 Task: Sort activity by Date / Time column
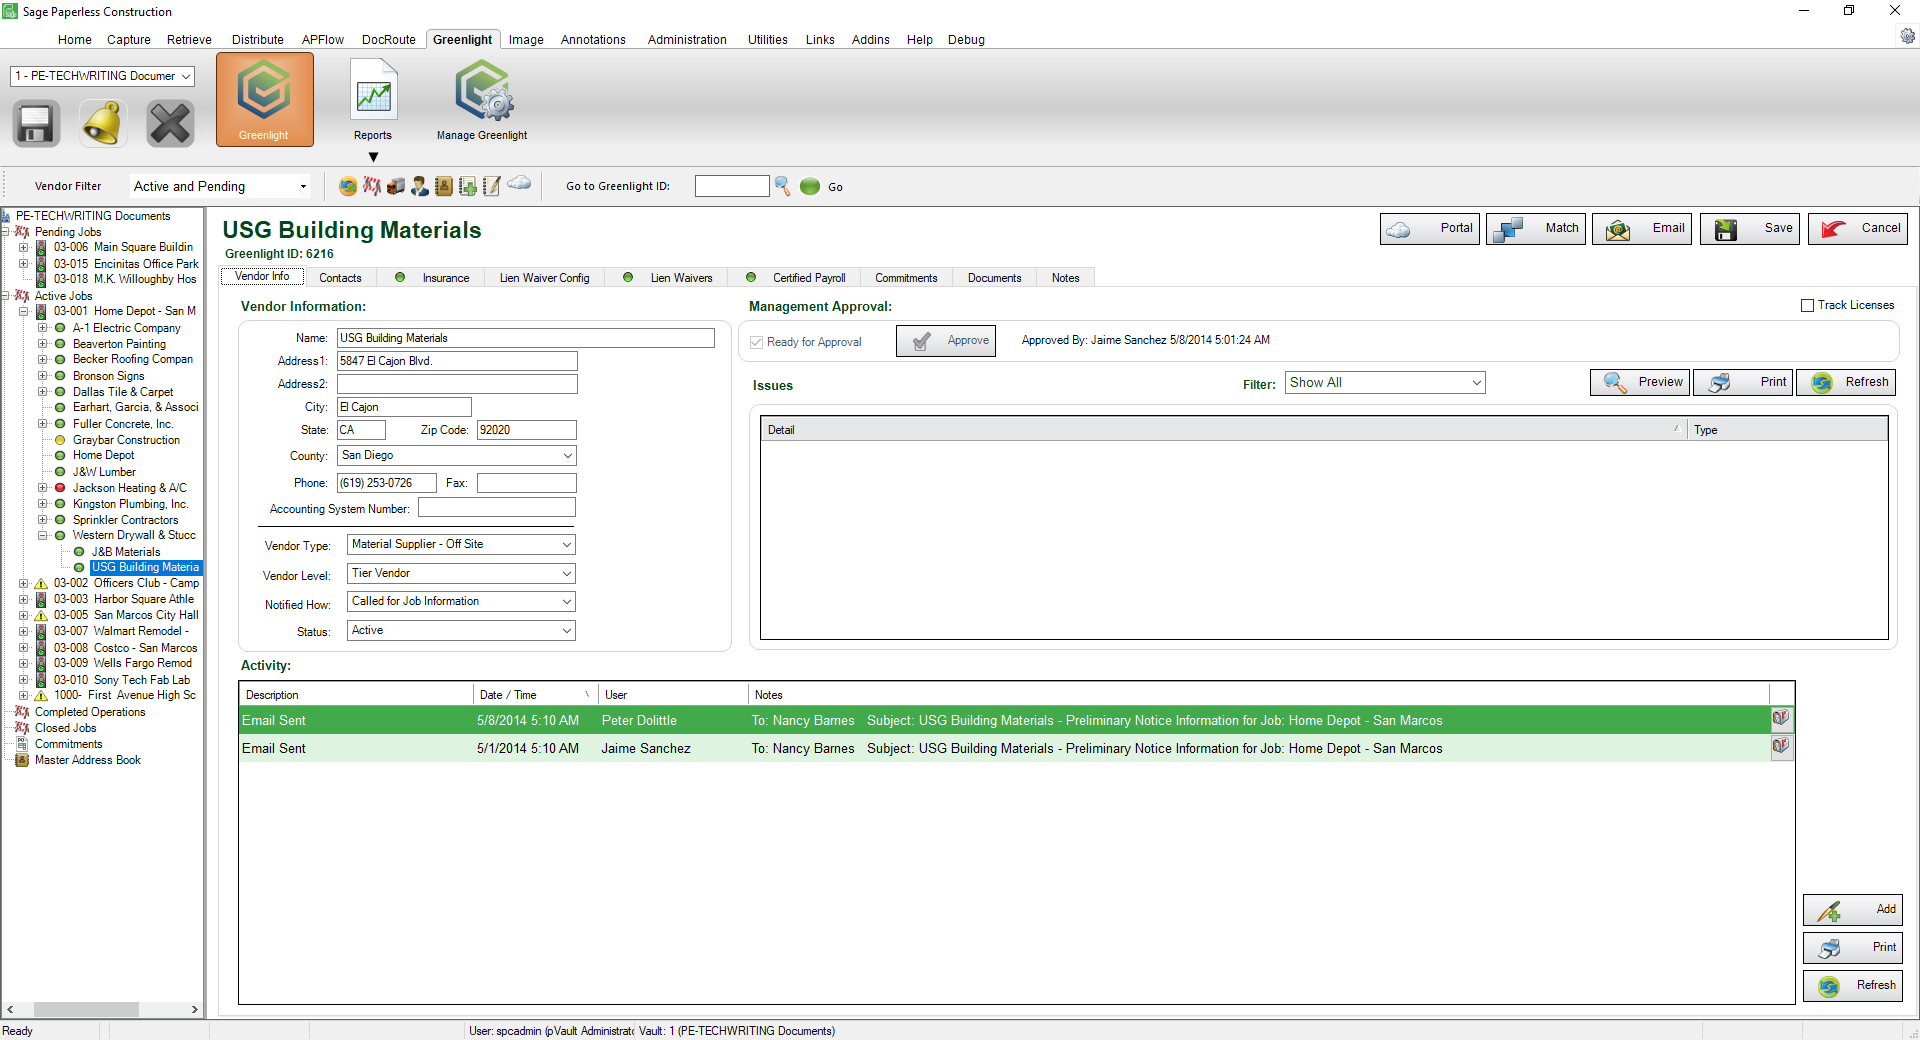[x=535, y=695]
